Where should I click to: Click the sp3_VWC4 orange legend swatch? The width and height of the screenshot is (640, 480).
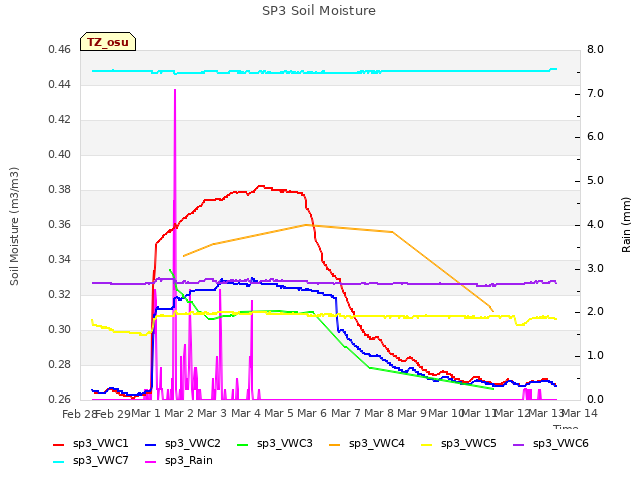tap(335, 445)
